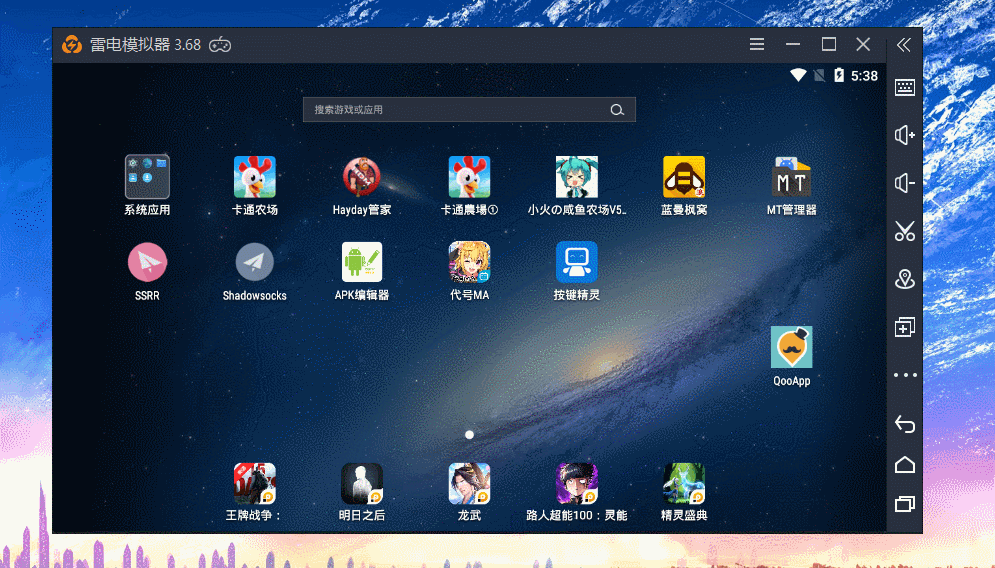995x568 pixels.
Task: Launch the 蓝曼枫窝 app
Action: tap(684, 177)
